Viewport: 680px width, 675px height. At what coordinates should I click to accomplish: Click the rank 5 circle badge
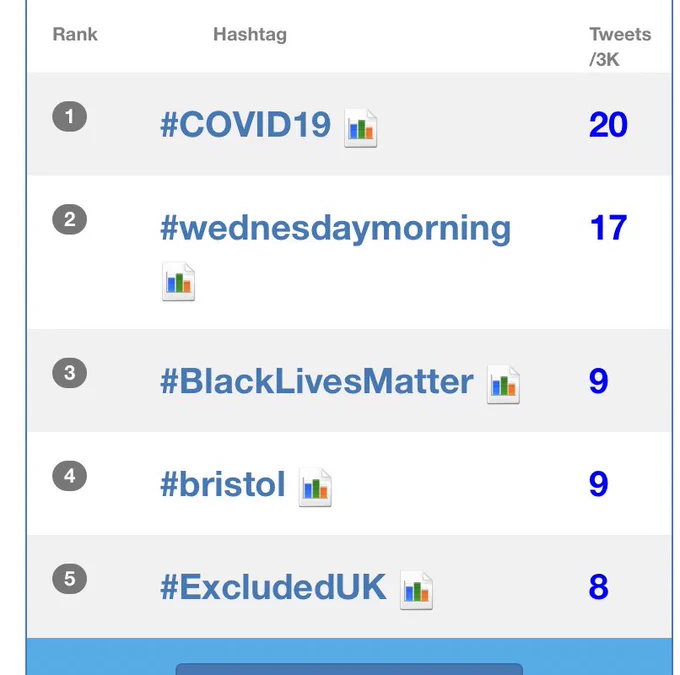pyautogui.click(x=69, y=578)
